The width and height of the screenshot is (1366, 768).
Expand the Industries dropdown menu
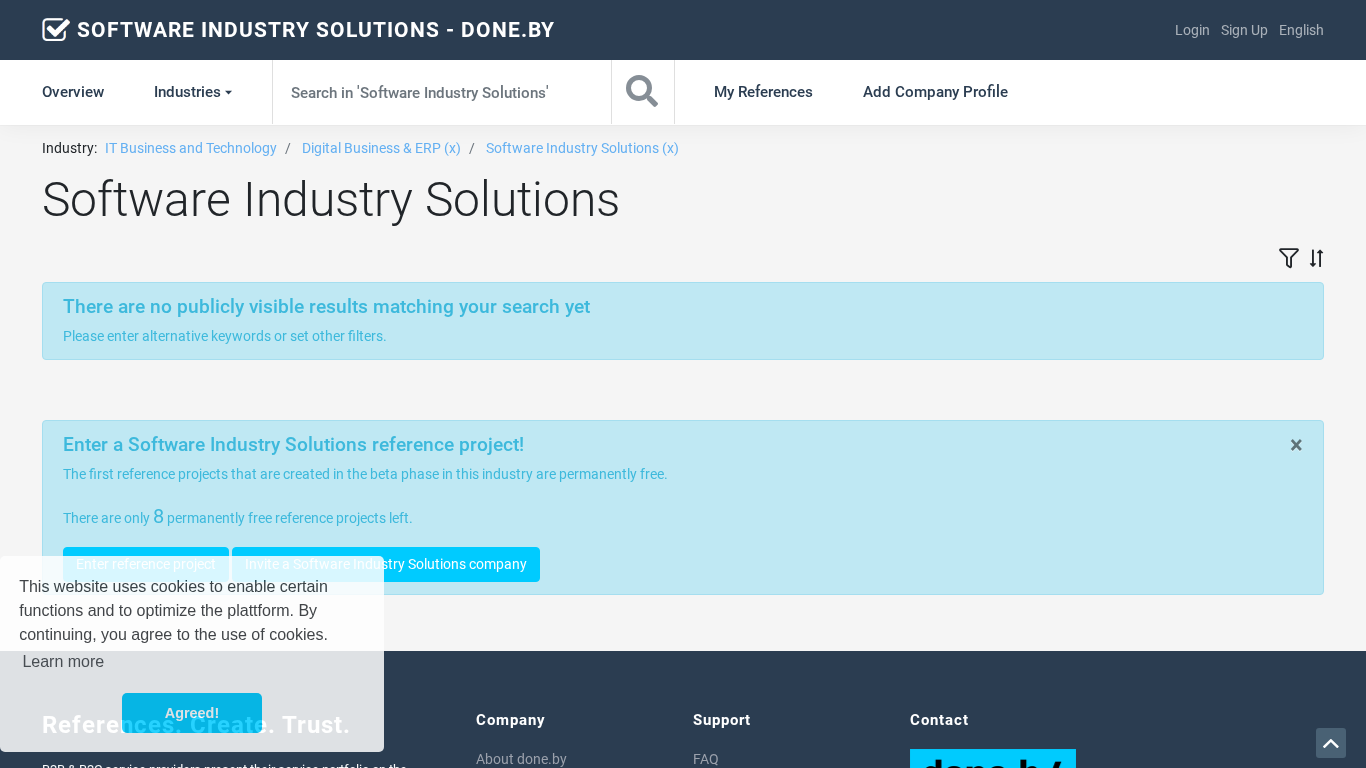[192, 92]
